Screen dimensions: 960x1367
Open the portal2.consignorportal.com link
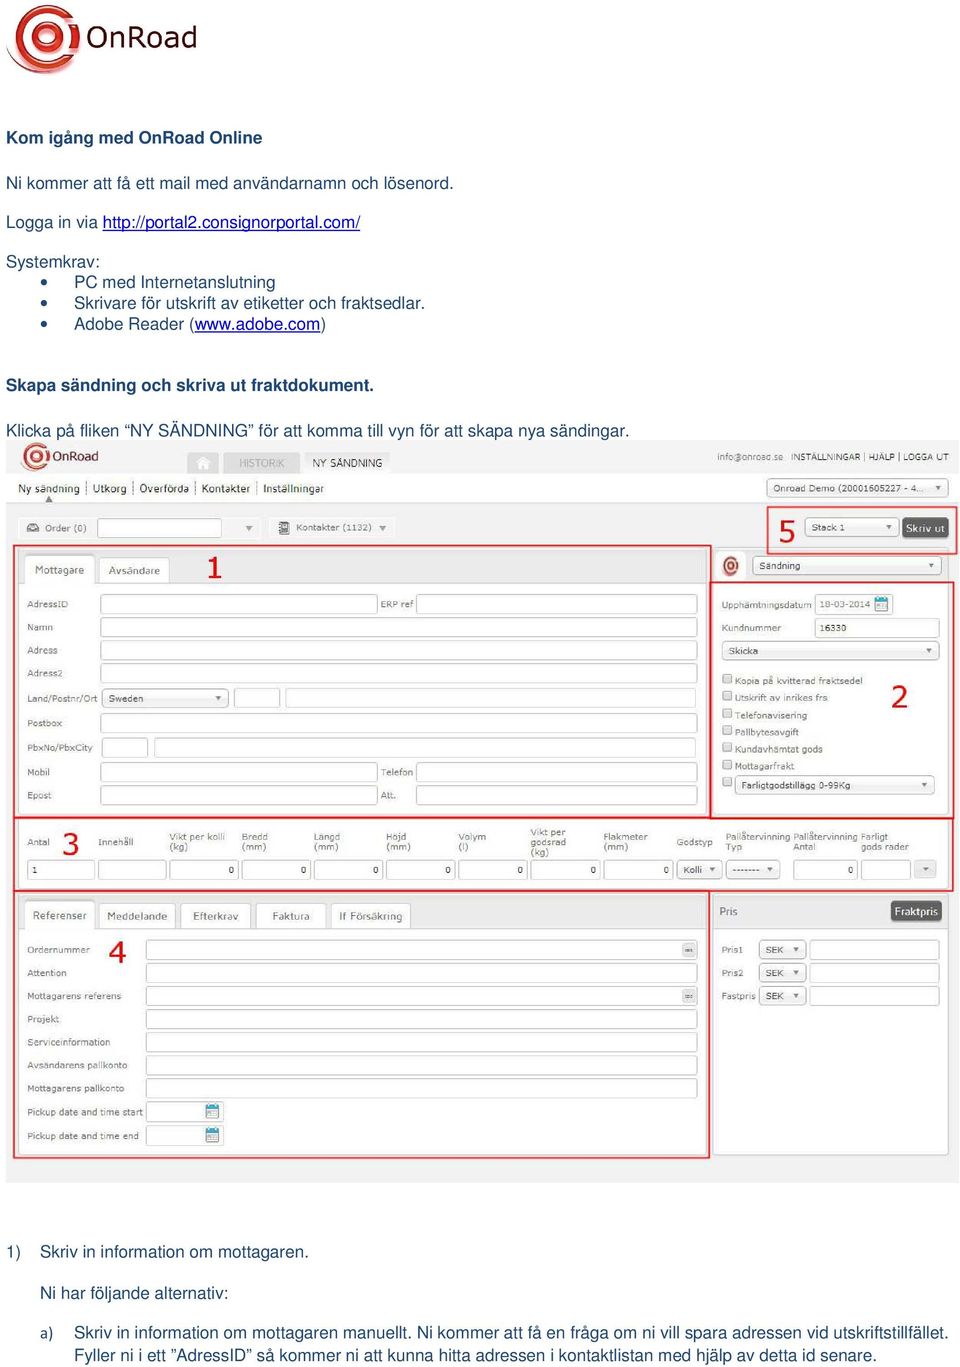coord(231,222)
